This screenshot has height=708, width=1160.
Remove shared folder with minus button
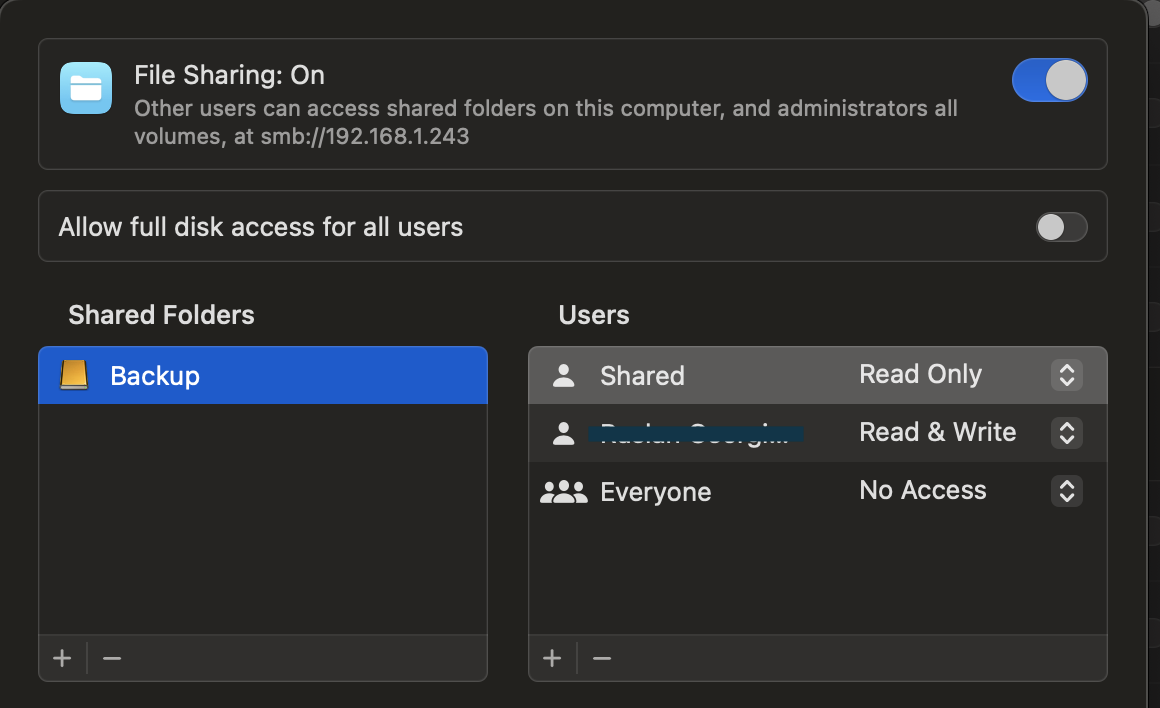coord(112,658)
